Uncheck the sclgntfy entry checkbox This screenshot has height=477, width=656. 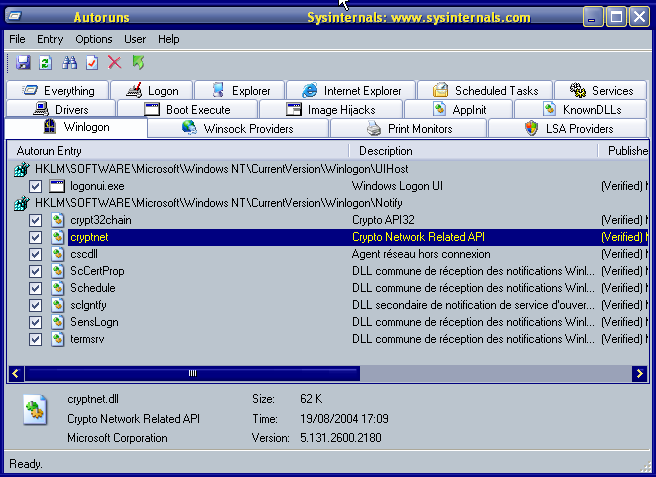pyautogui.click(x=36, y=305)
